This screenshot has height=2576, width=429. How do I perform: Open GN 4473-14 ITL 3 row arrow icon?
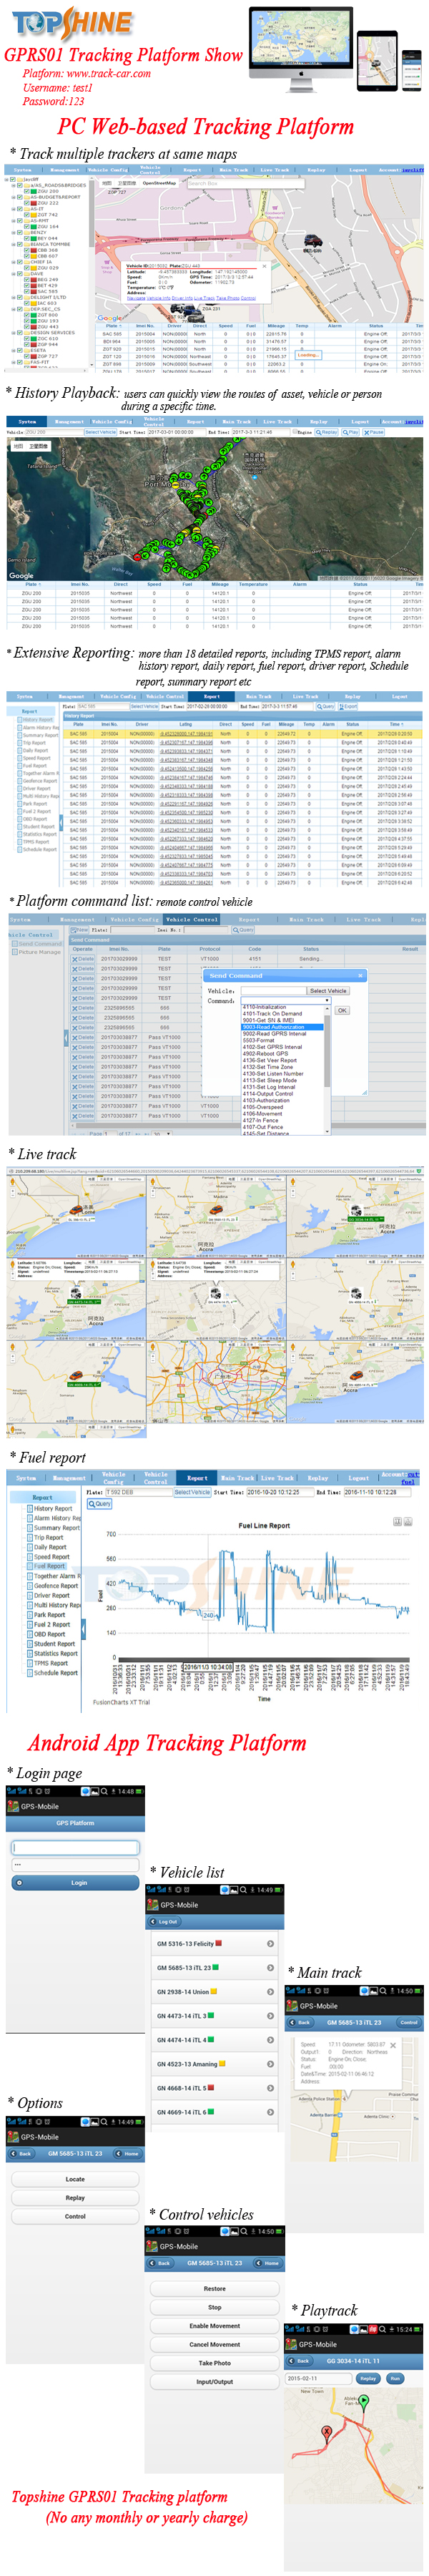(x=271, y=2016)
